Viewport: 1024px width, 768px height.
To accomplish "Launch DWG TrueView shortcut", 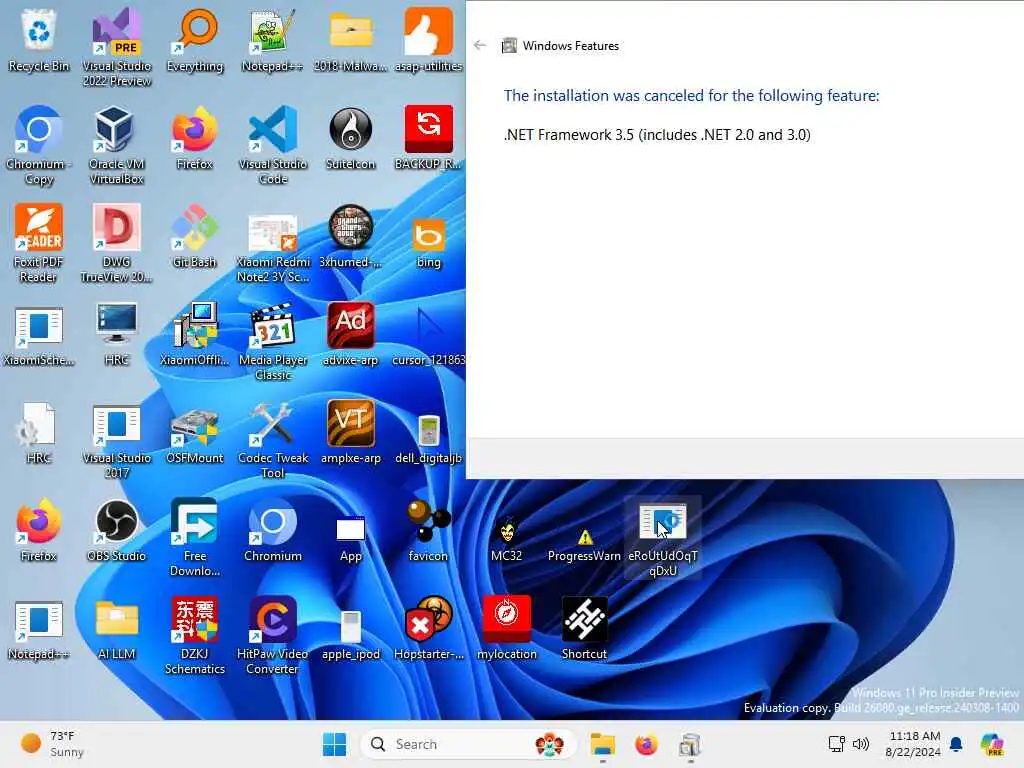I will (116, 243).
